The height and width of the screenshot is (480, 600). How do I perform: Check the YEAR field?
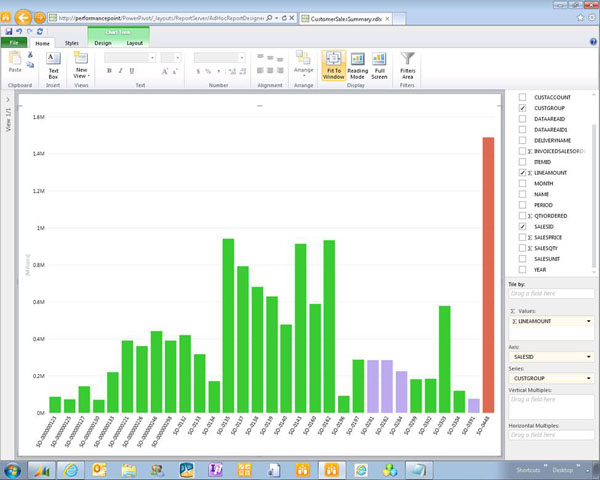[x=522, y=269]
